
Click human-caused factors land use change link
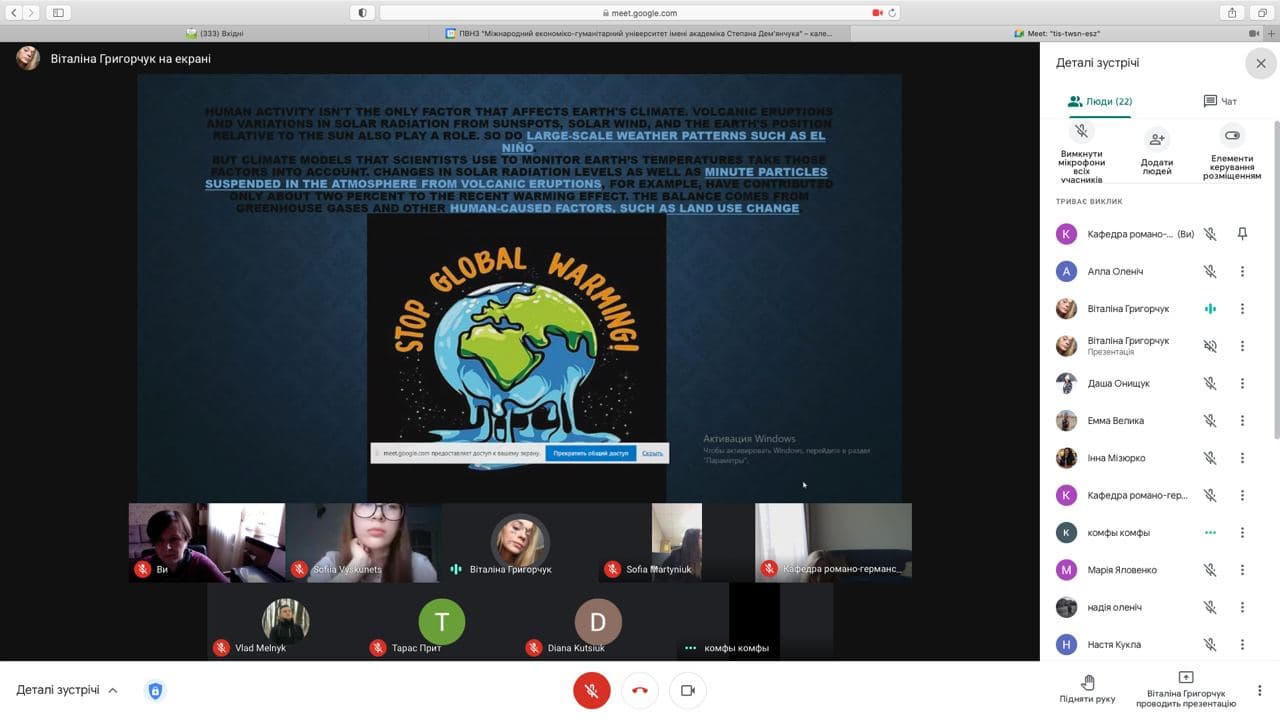pos(624,208)
